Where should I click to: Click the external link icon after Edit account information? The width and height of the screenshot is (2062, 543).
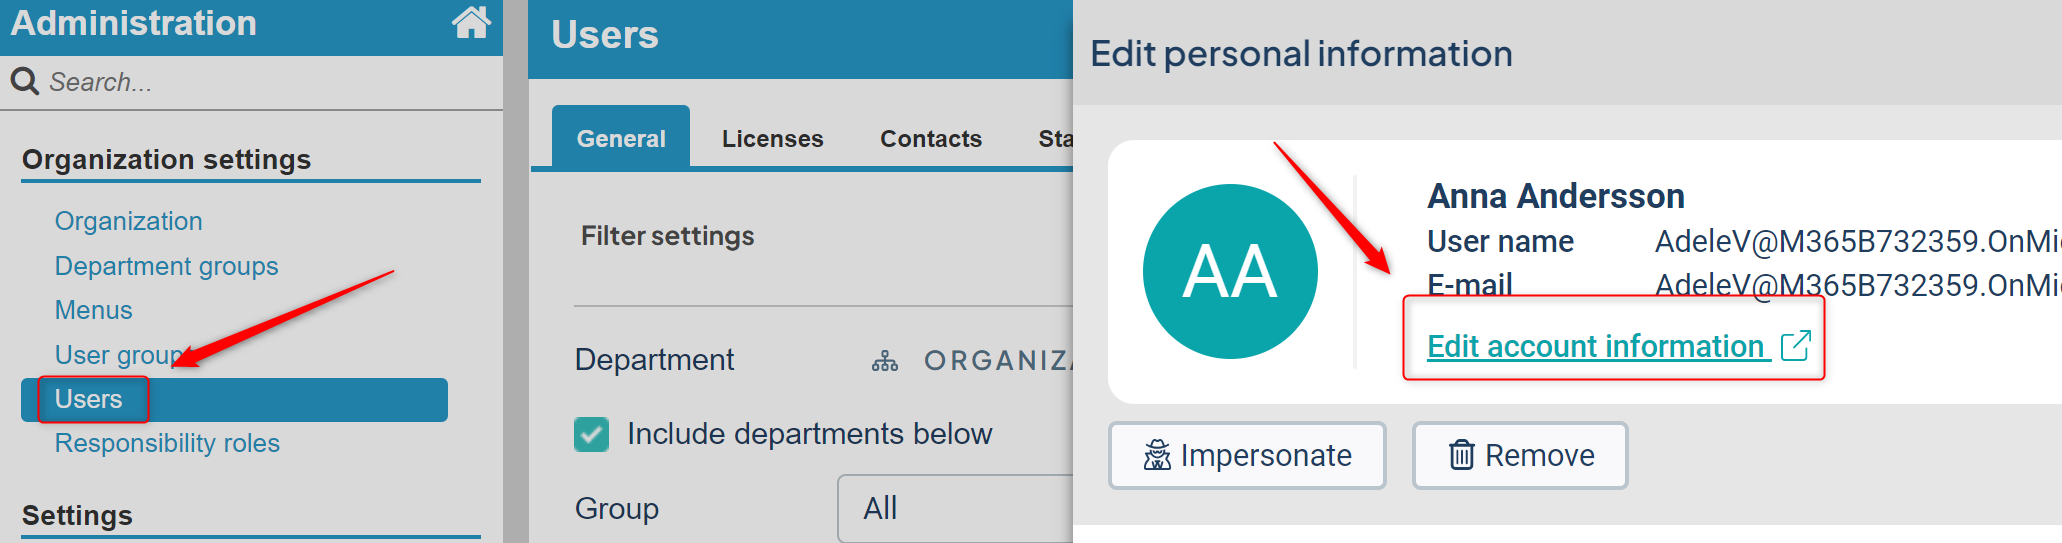[1796, 346]
